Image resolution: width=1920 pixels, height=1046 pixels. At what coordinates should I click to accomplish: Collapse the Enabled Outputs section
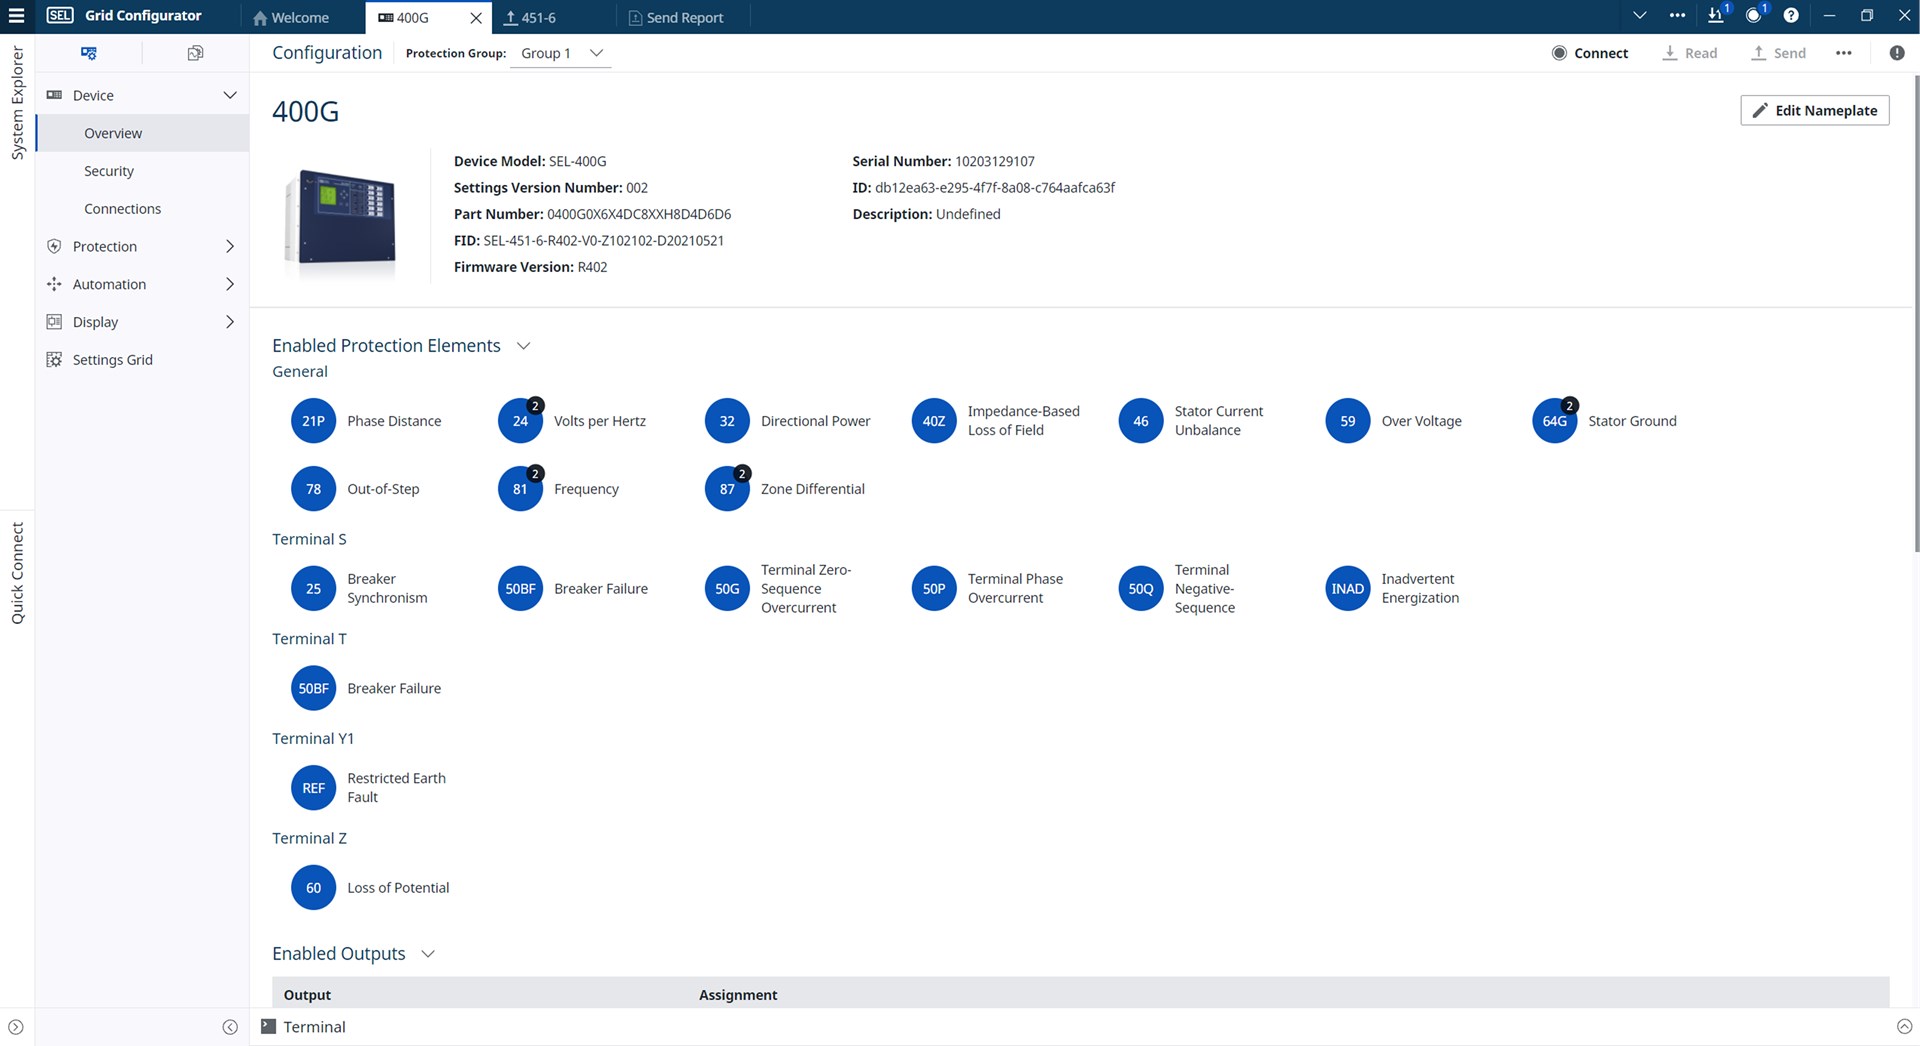[x=428, y=954]
